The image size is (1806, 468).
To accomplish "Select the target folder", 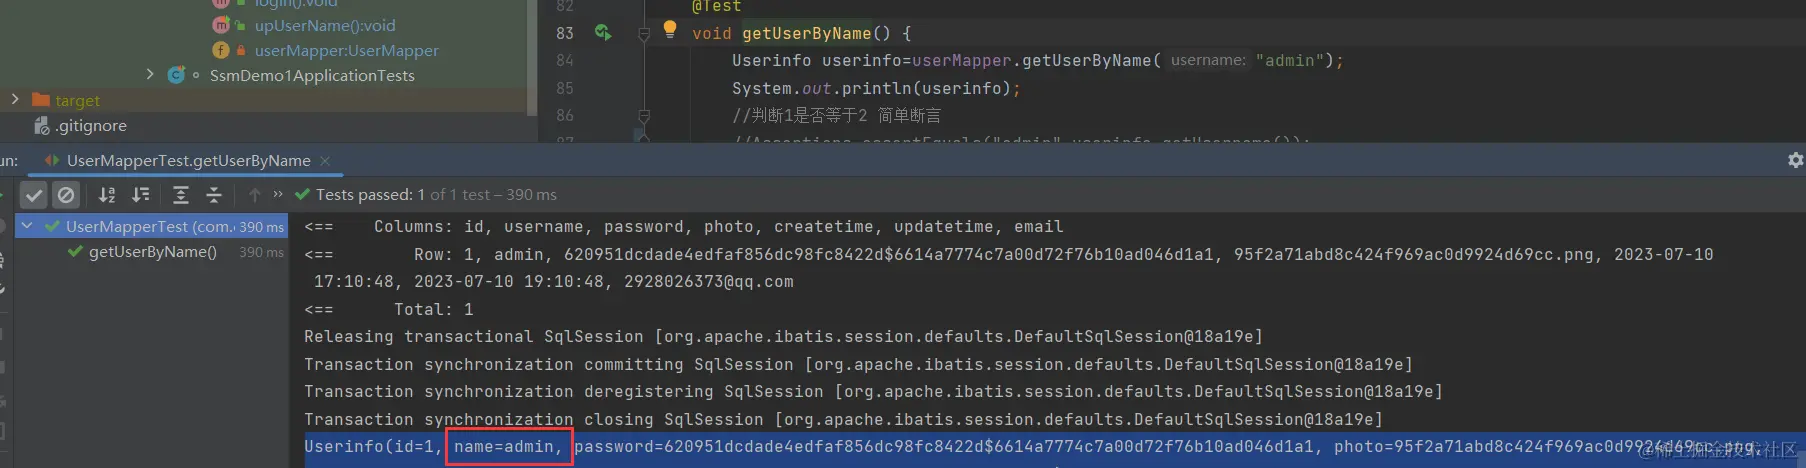I will point(77,101).
